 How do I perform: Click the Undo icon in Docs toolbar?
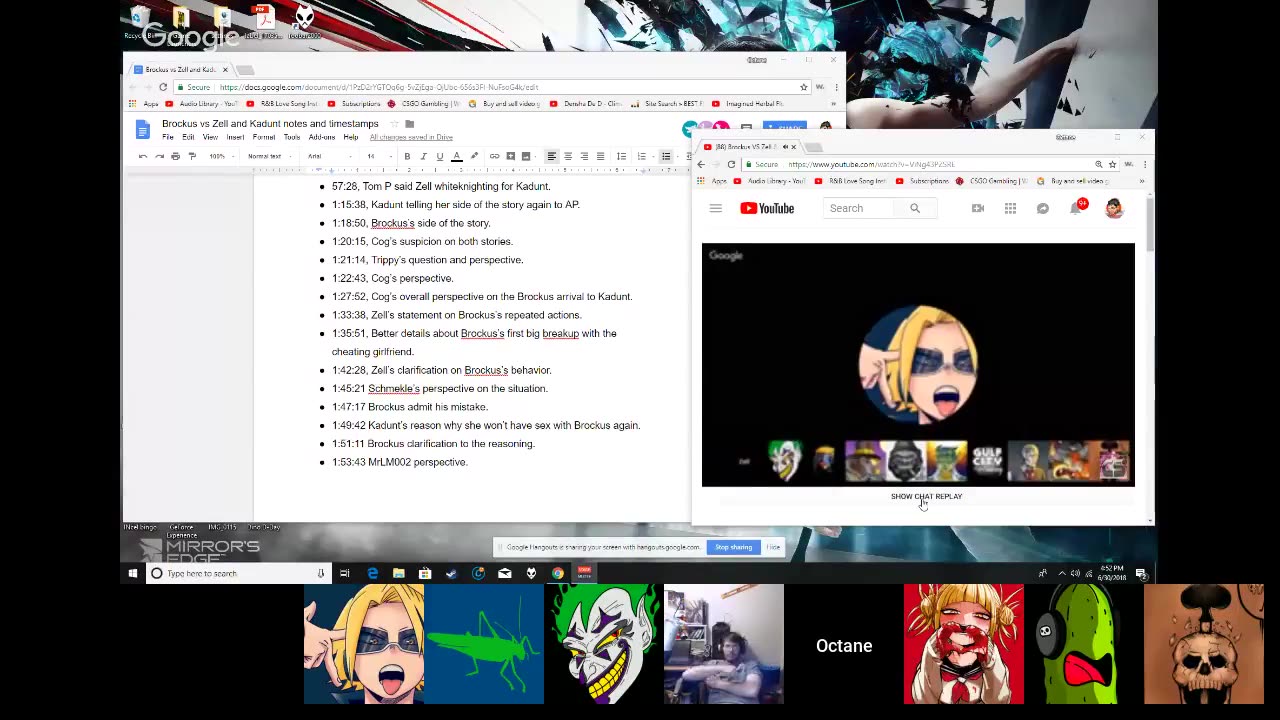[143, 156]
